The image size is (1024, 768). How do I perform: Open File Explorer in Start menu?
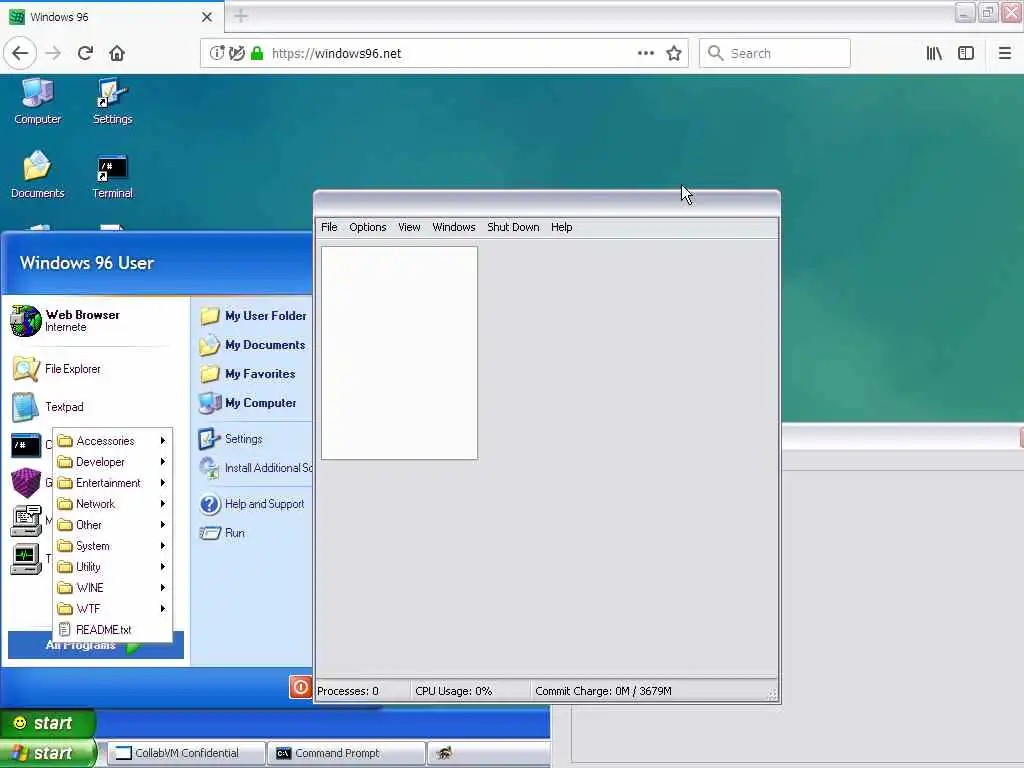(x=57, y=369)
